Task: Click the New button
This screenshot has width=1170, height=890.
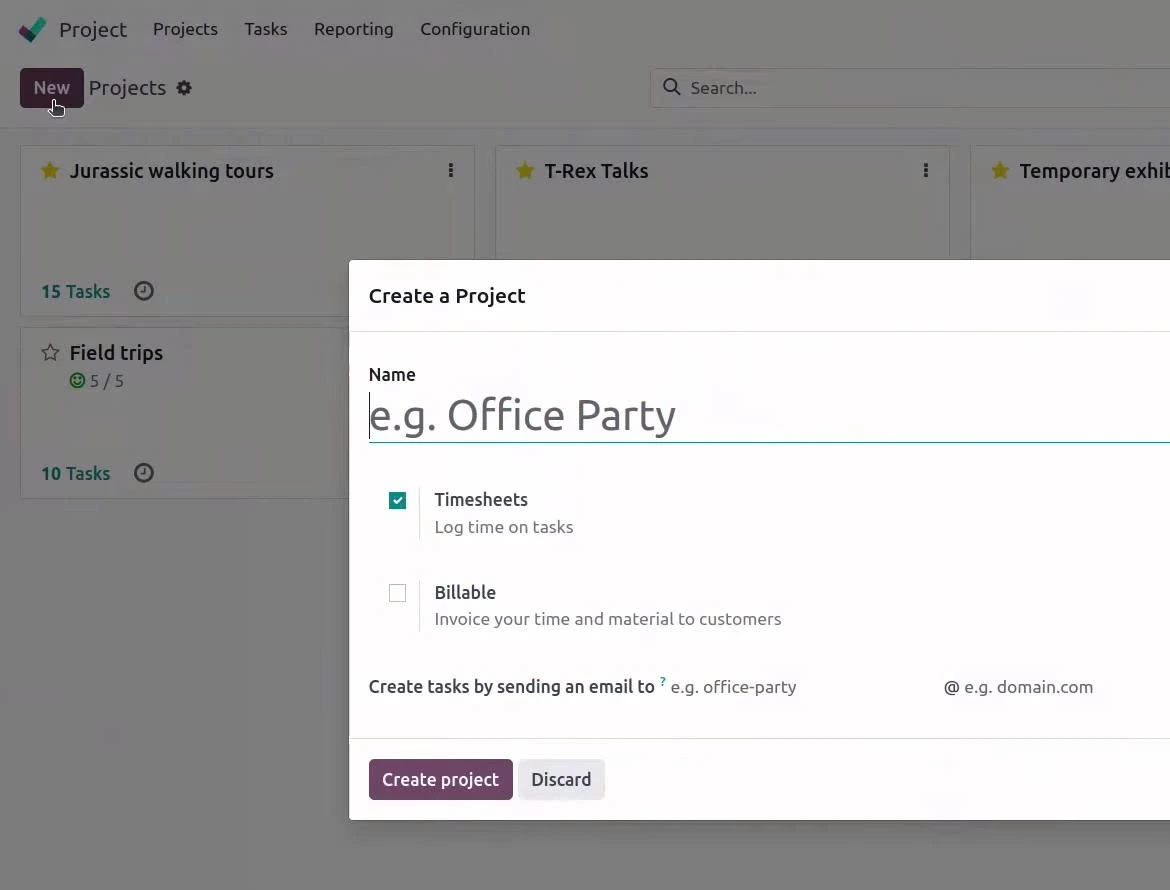Action: point(51,88)
